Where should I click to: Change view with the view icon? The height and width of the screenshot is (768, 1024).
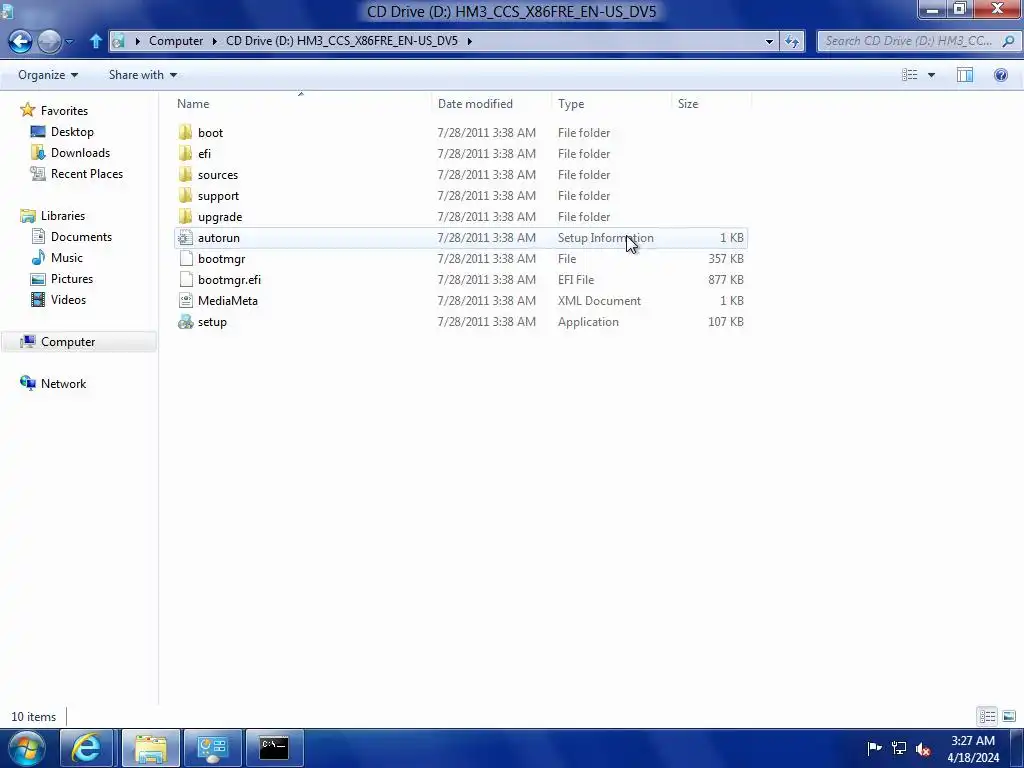[910, 75]
